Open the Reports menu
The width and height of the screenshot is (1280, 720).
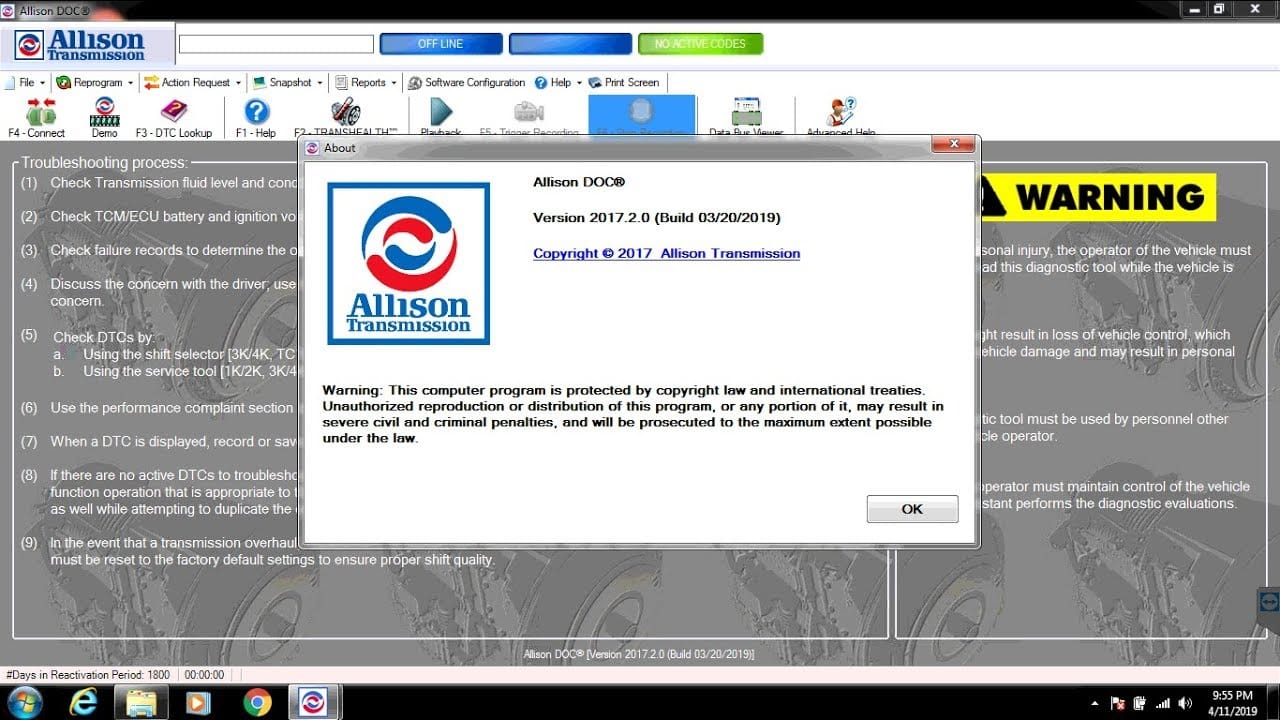(367, 82)
